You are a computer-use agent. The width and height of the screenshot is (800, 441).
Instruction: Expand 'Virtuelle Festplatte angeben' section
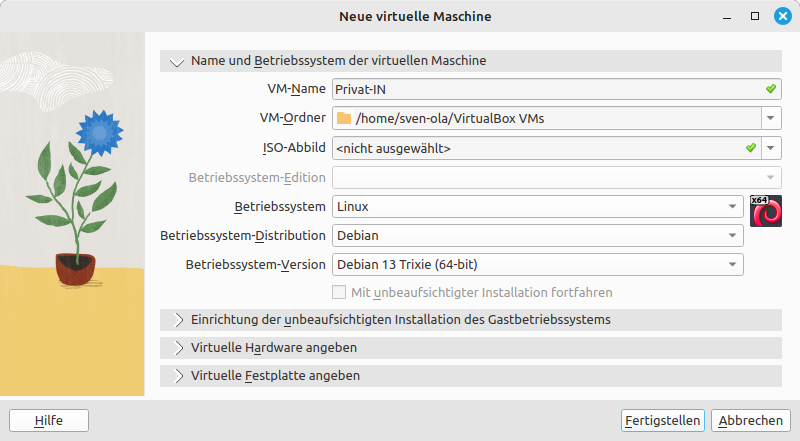pos(179,376)
